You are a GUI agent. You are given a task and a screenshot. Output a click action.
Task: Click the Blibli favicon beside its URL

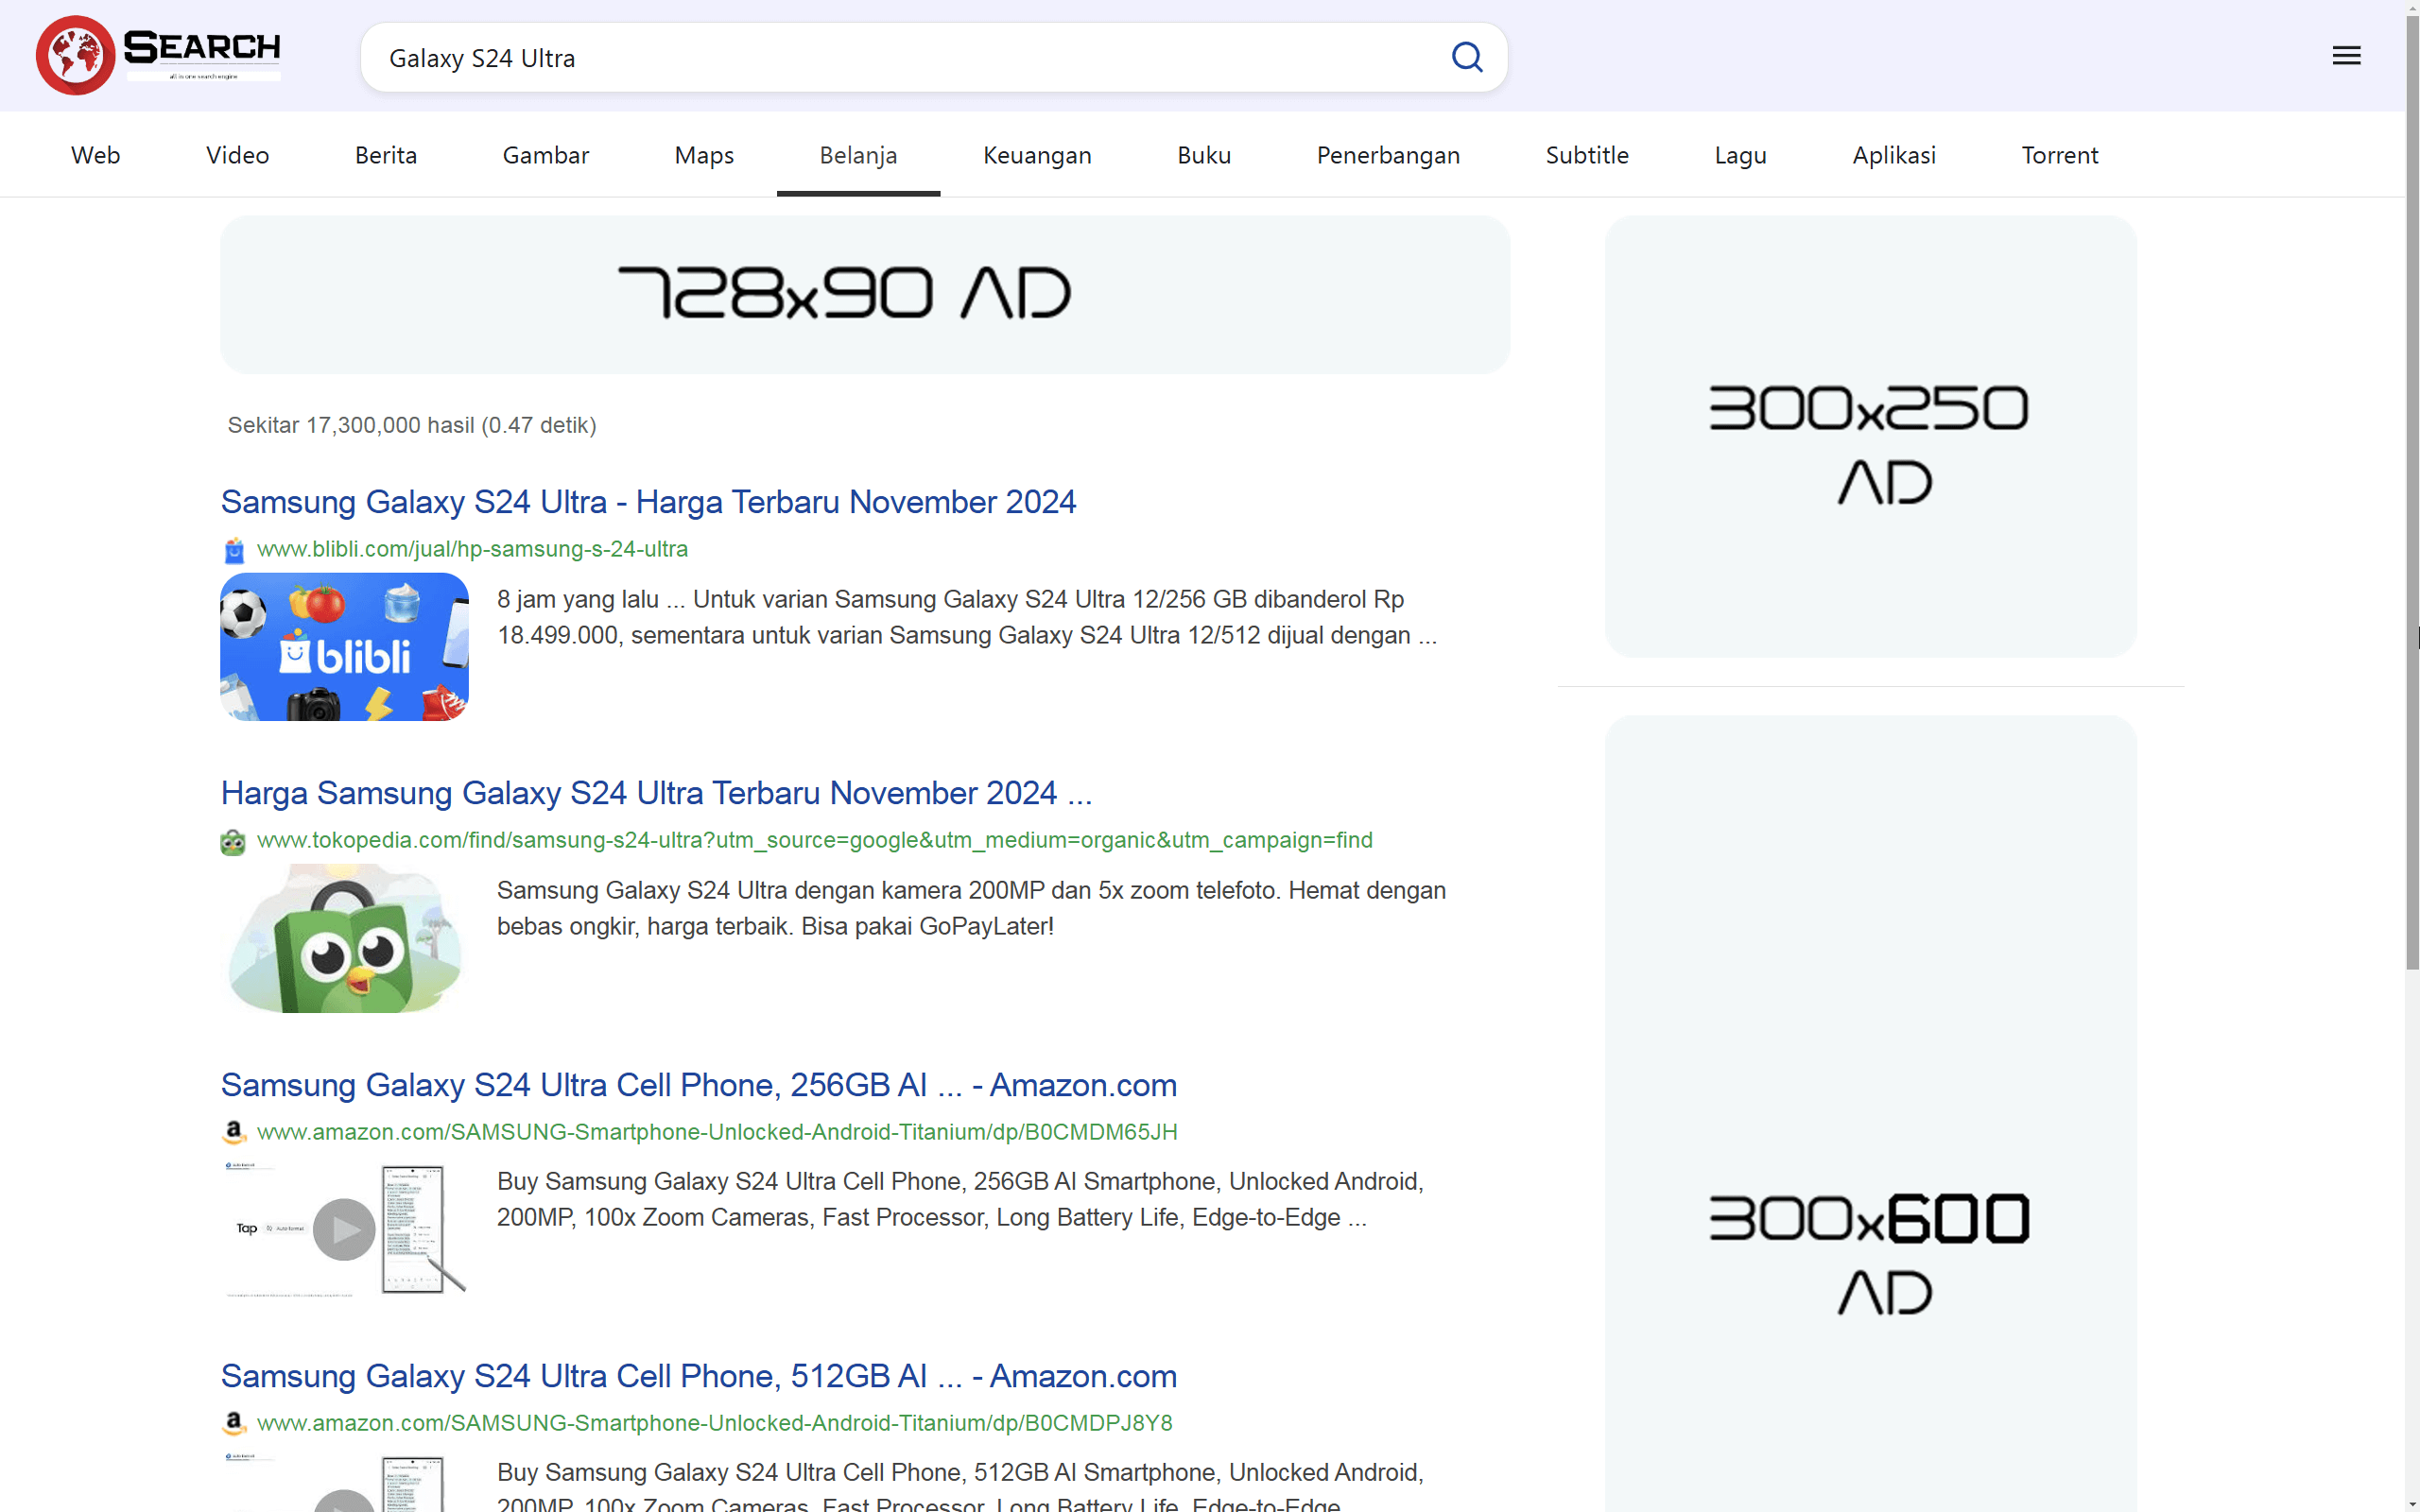(x=233, y=549)
